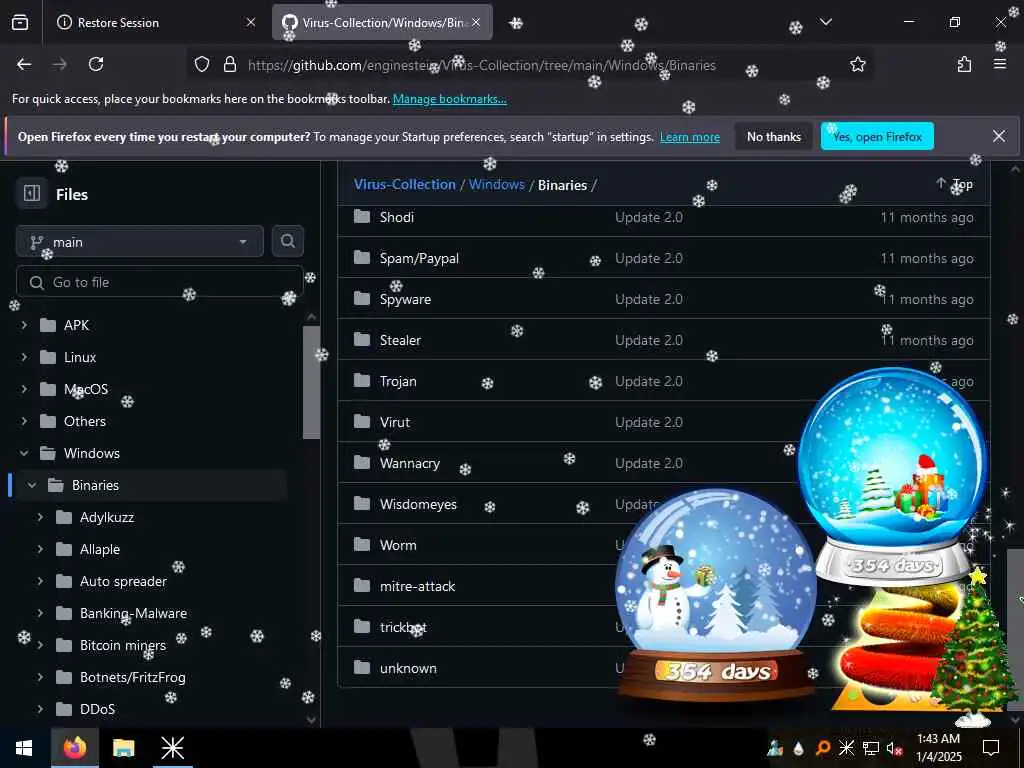The height and width of the screenshot is (768, 1024).
Task: Select the Virus-Collection GitHub tab
Action: 382,22
